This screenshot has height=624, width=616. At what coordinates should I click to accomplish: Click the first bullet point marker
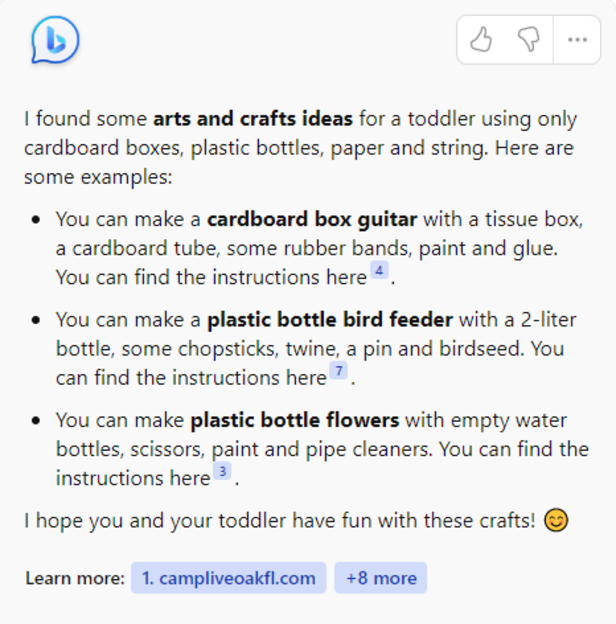tap(37, 220)
